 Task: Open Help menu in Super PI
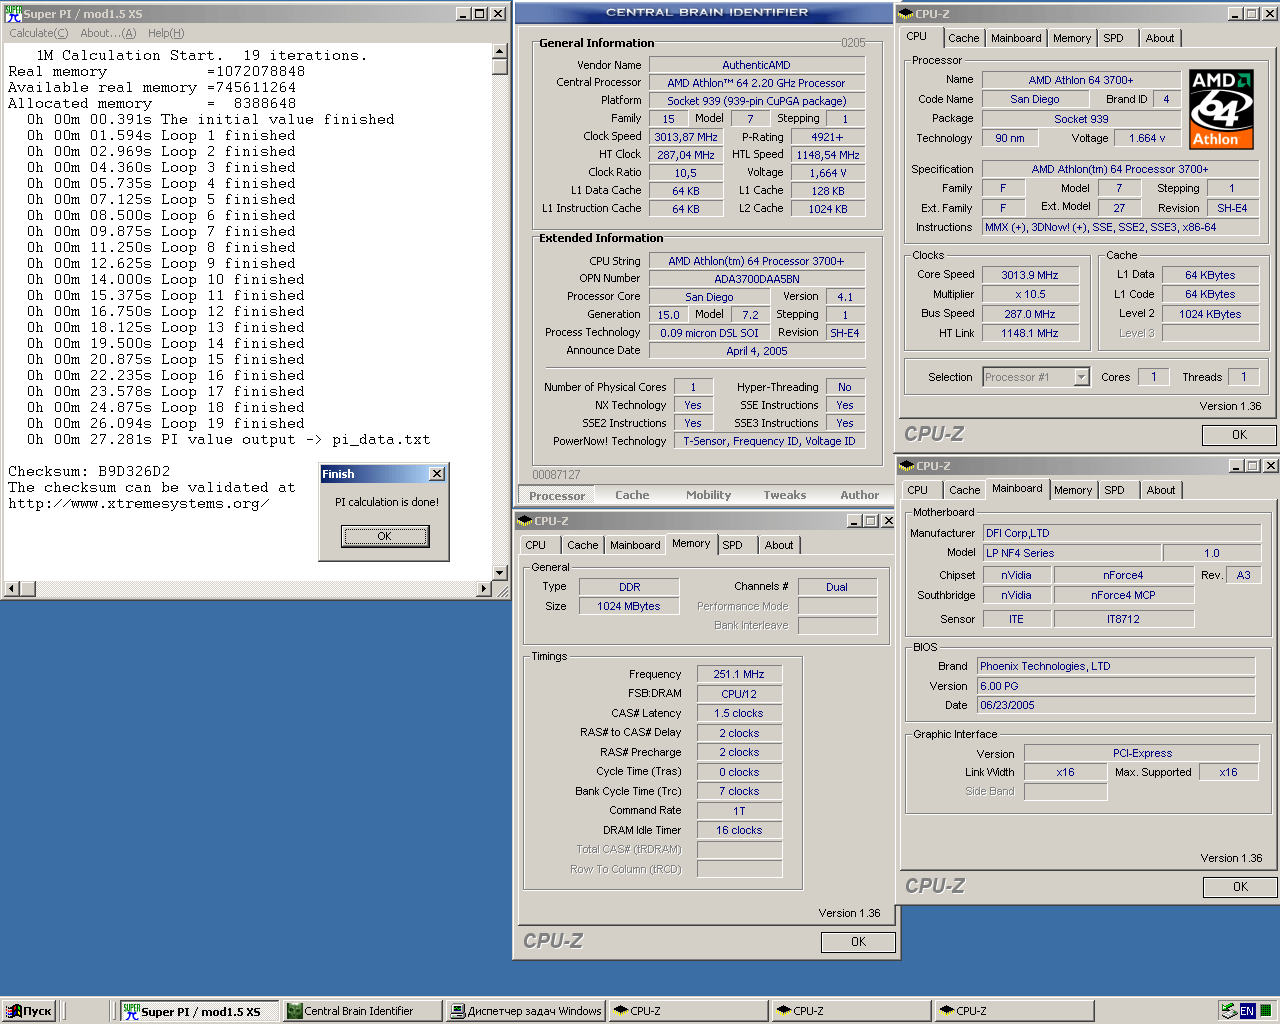(166, 33)
